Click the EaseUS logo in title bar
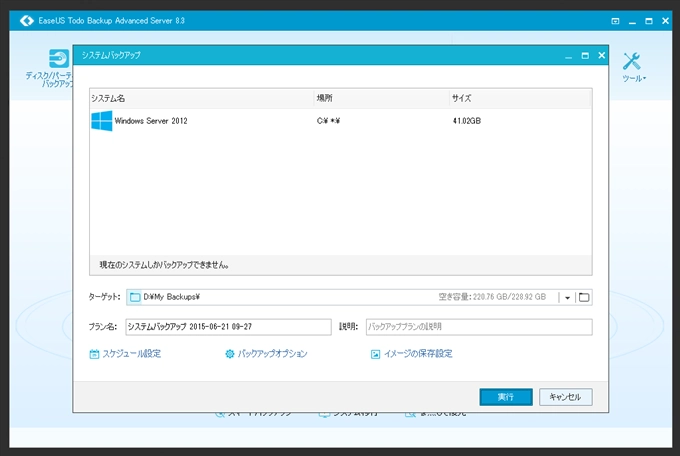The width and height of the screenshot is (680, 456). click(27, 20)
